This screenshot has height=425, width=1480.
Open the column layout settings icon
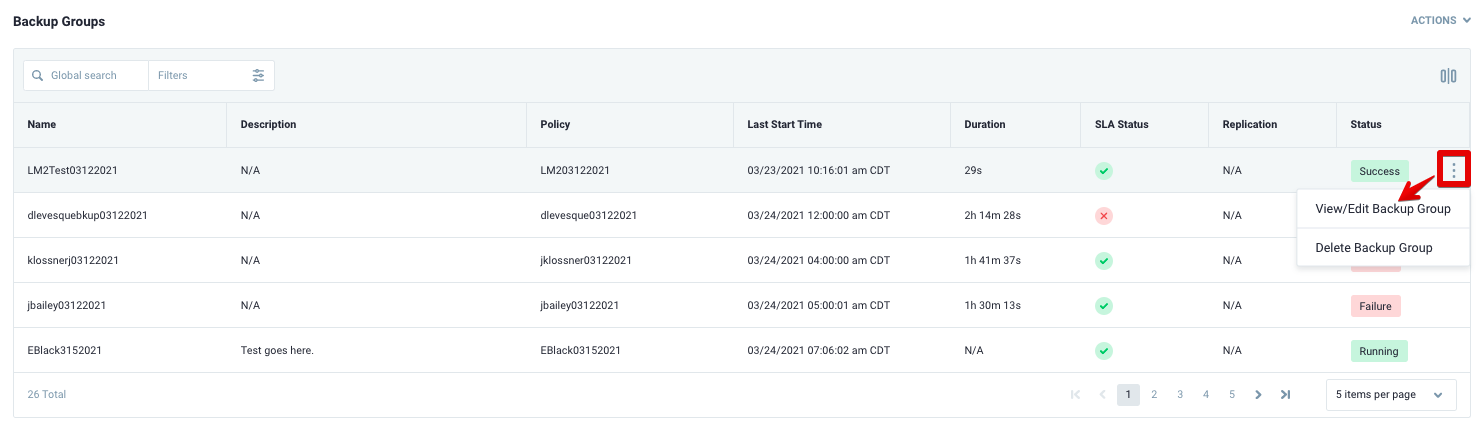tap(1447, 76)
